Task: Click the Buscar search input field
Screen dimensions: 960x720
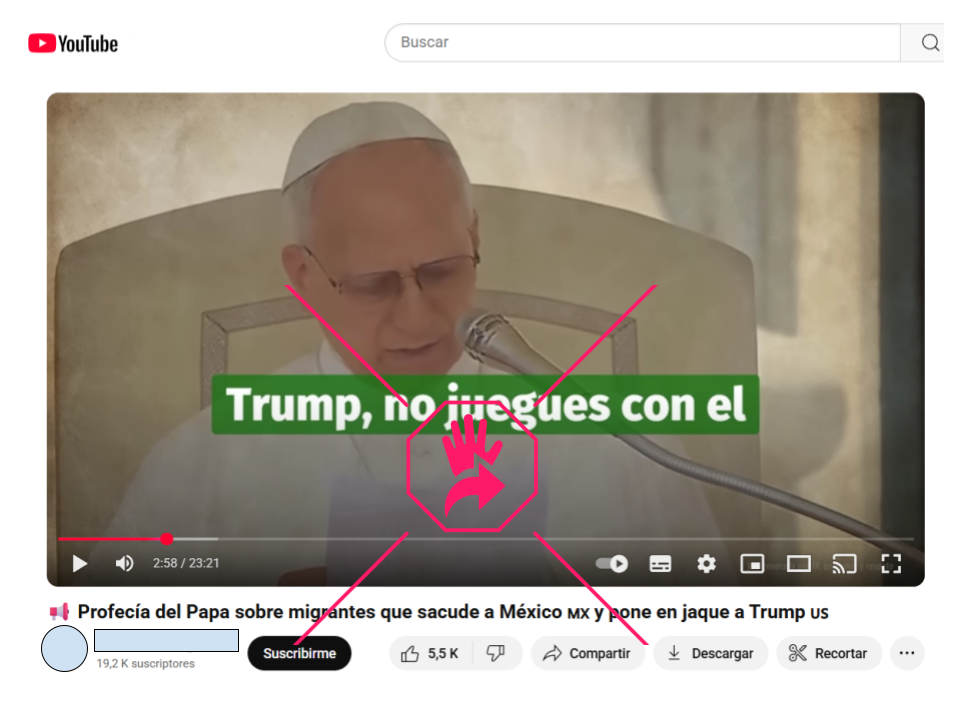Action: pos(642,43)
